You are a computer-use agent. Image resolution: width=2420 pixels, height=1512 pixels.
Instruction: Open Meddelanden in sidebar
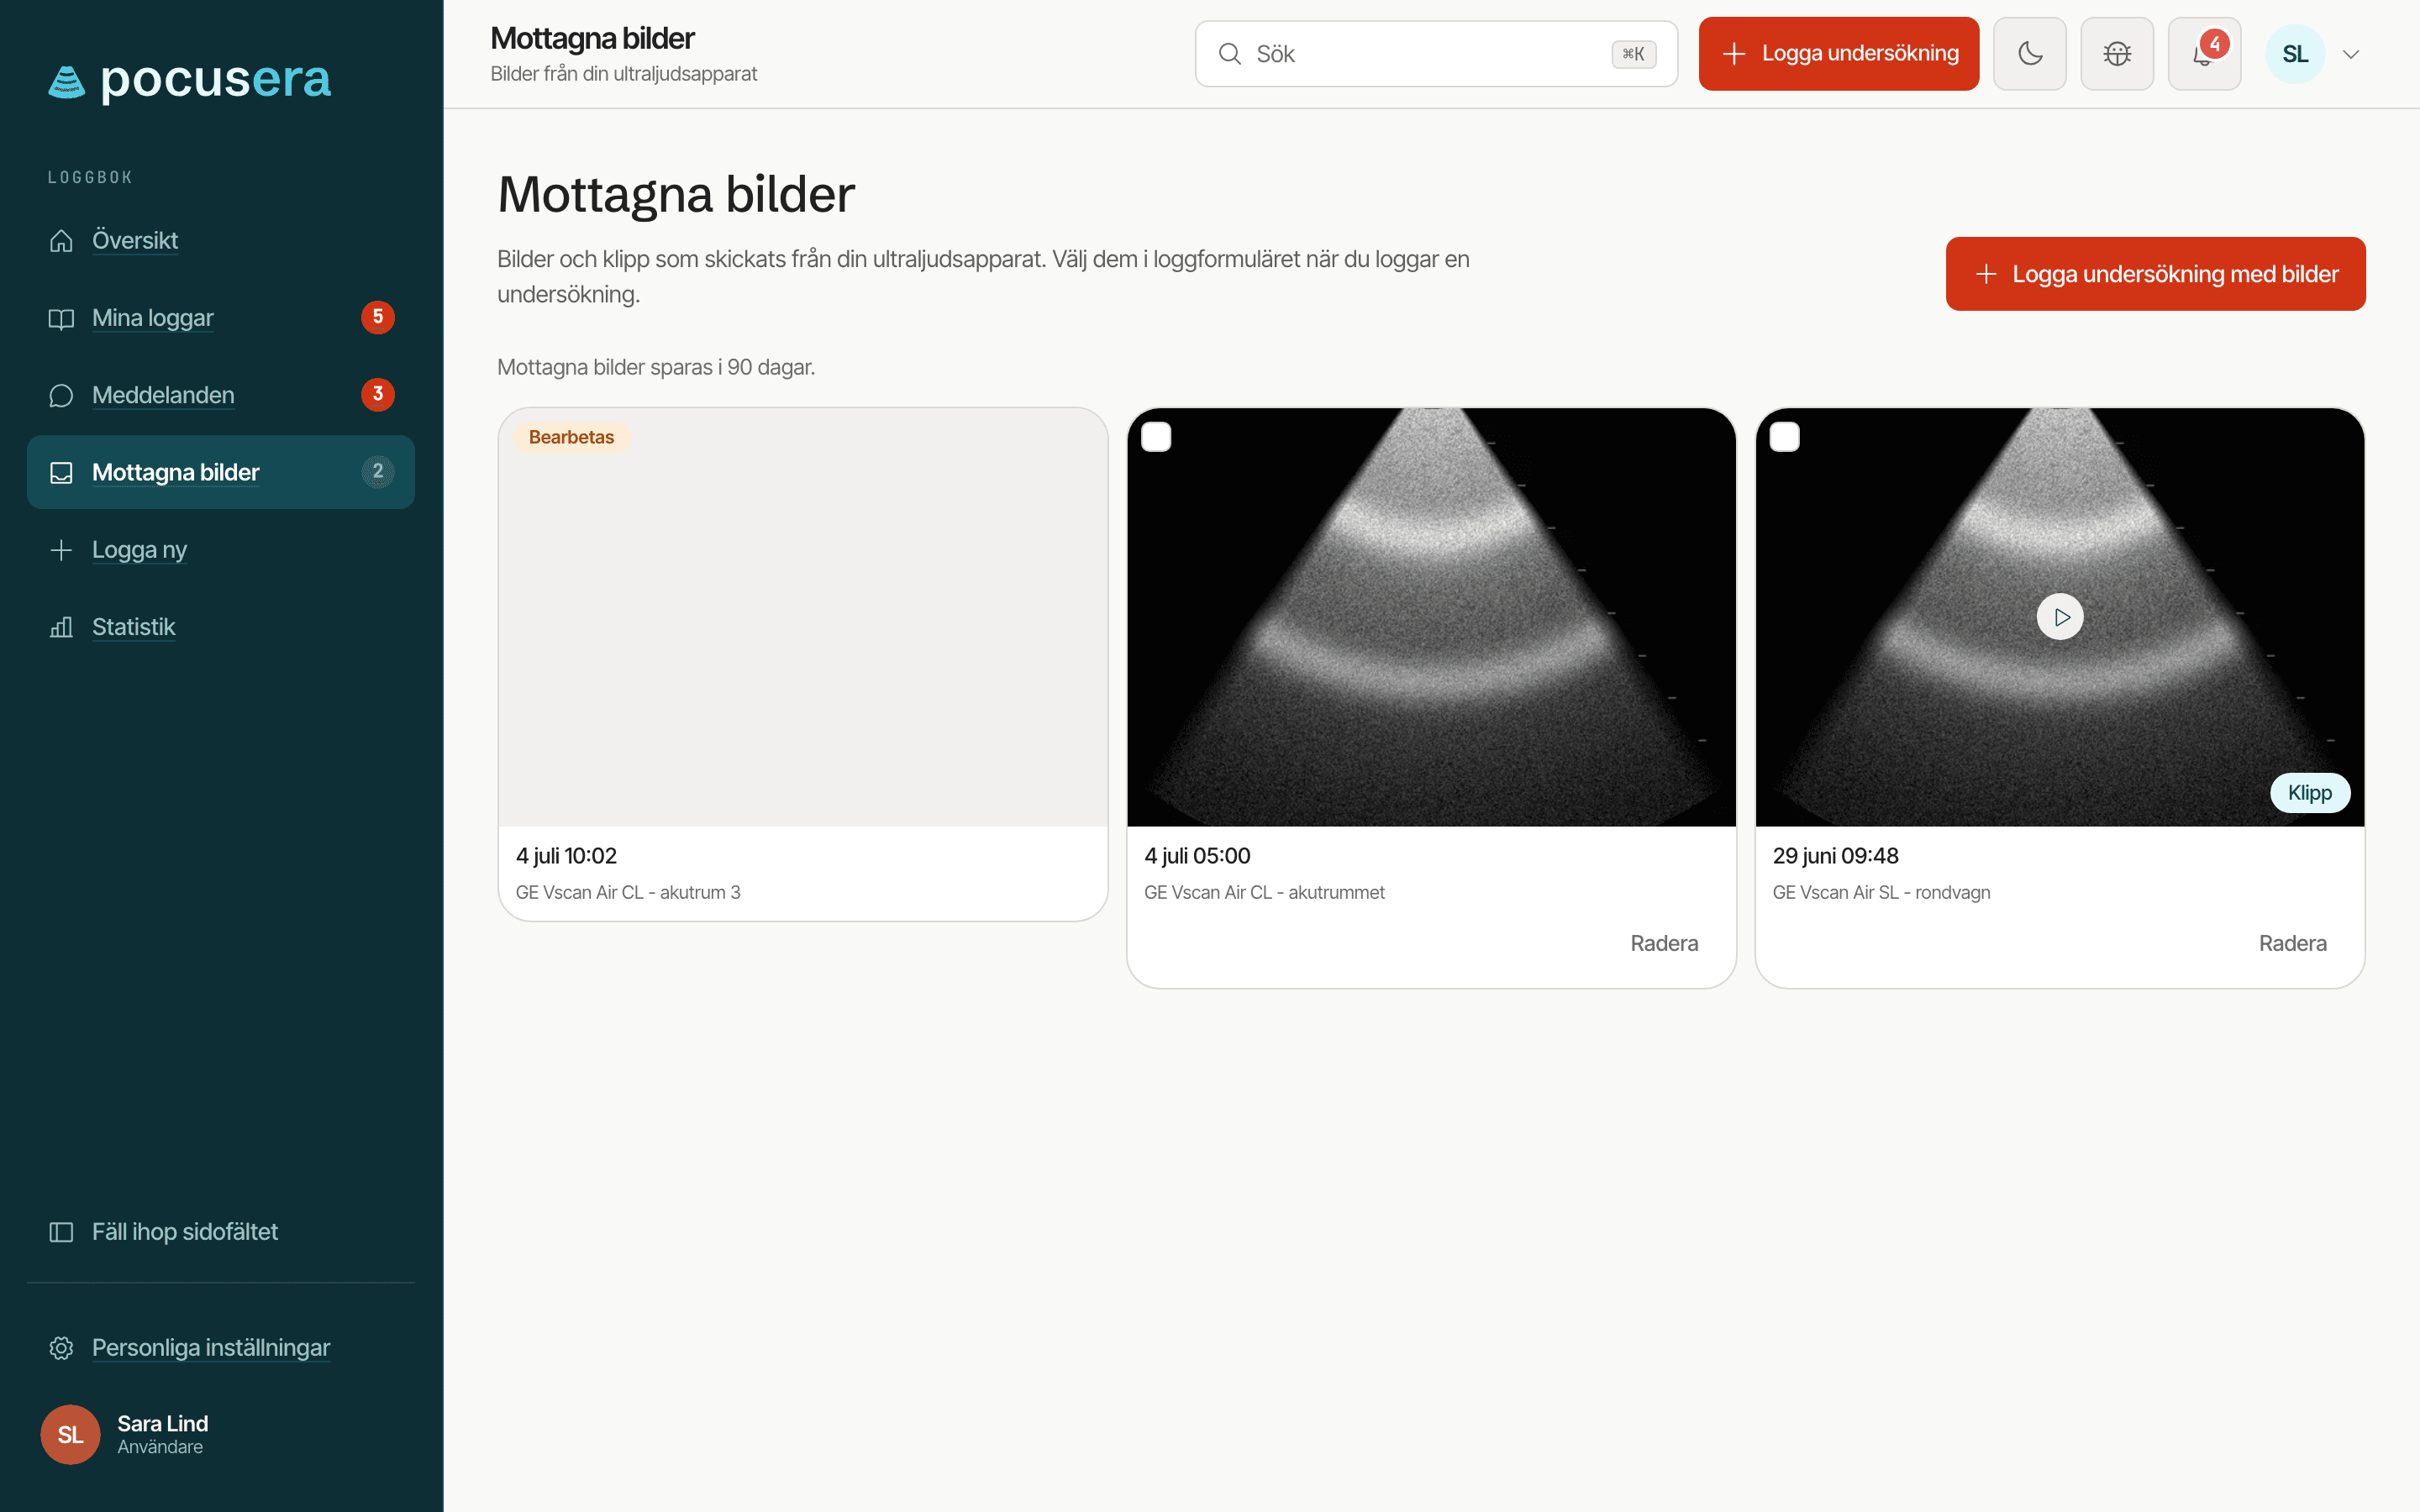click(220, 395)
